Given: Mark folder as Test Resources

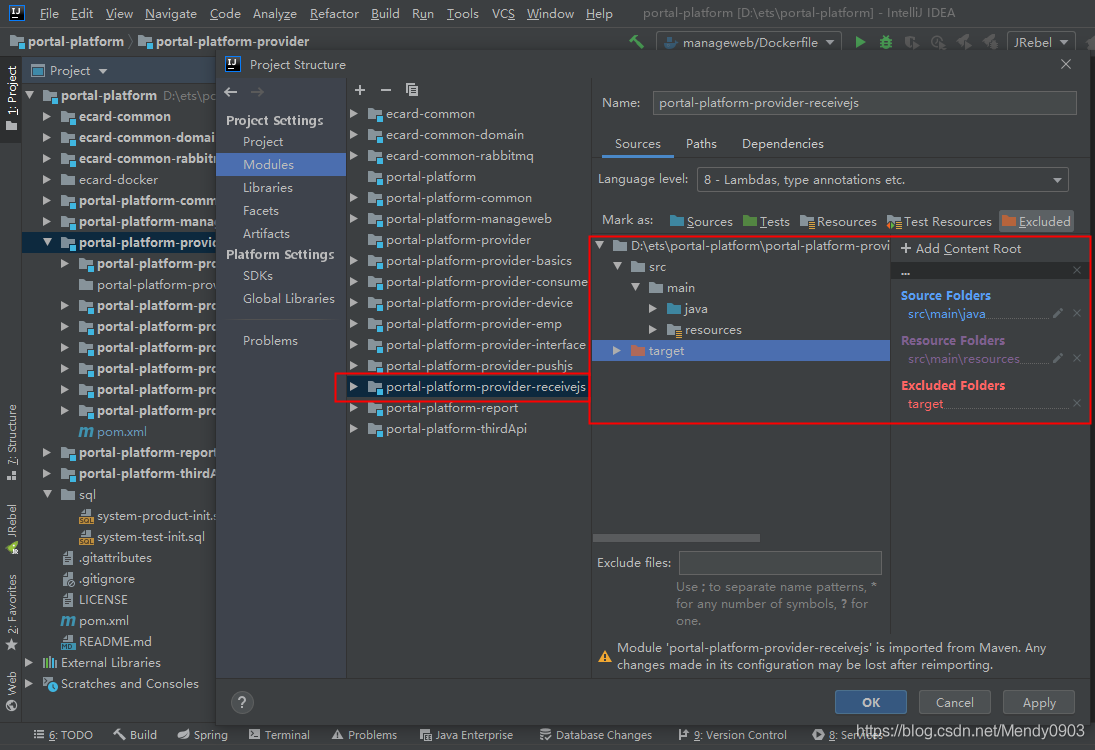Looking at the screenshot, I should (x=939, y=221).
